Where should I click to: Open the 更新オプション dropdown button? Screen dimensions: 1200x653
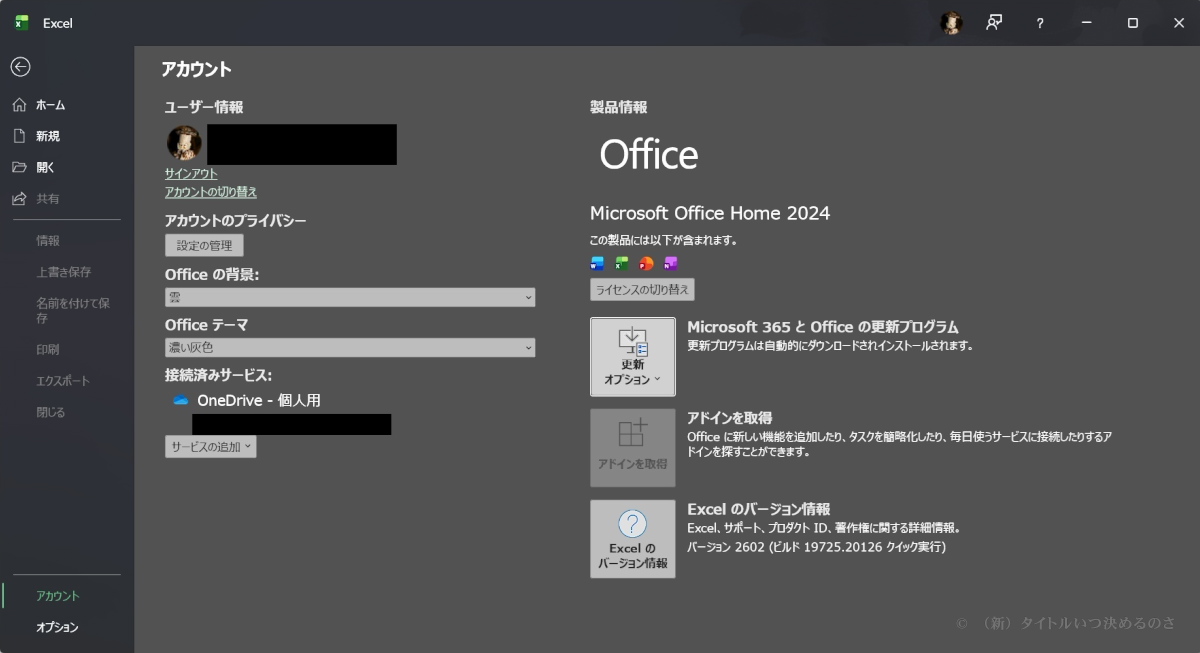[x=633, y=357]
